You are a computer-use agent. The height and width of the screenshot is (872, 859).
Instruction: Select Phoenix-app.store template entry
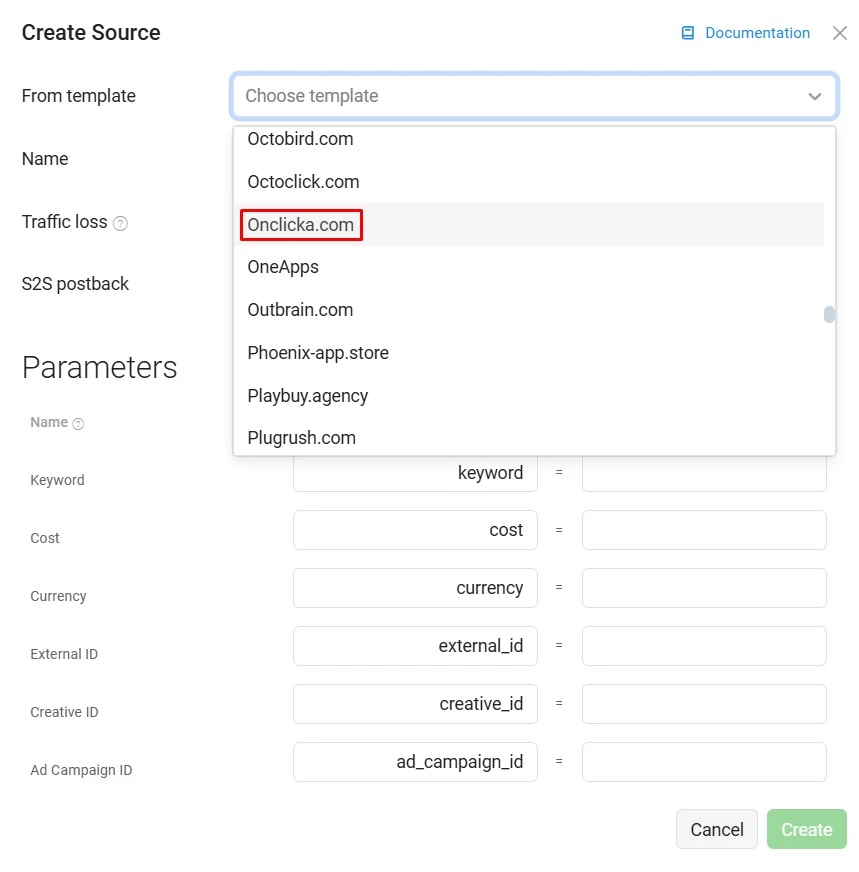(318, 353)
